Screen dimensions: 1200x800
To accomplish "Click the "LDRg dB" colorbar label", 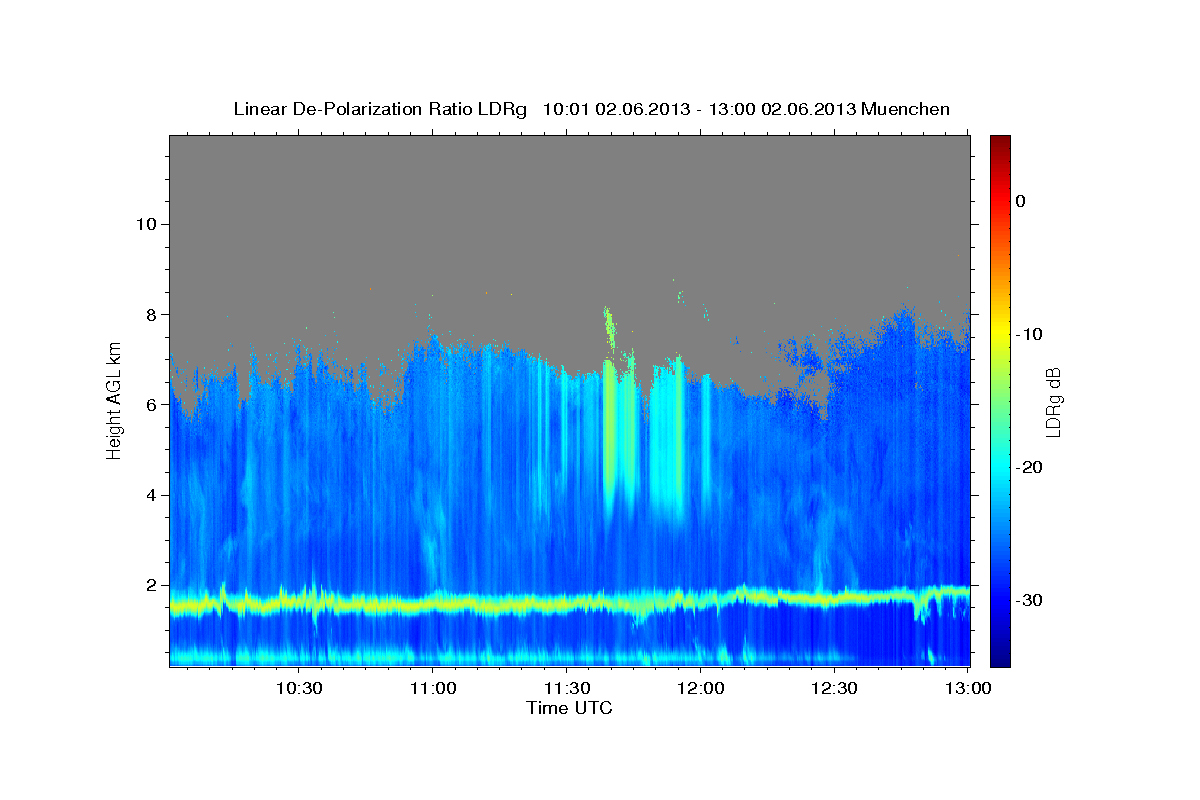I will (x=1053, y=402).
